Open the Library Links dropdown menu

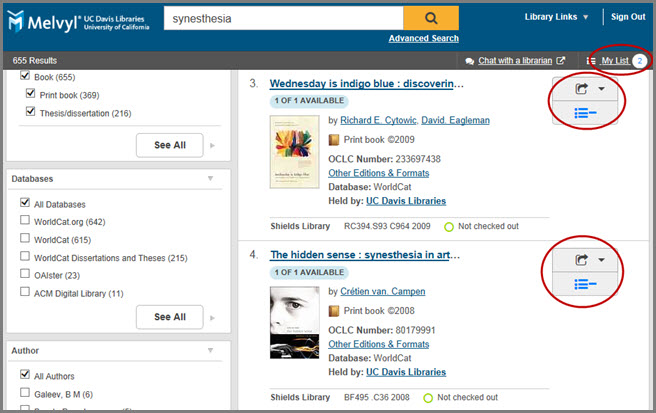[x=556, y=17]
